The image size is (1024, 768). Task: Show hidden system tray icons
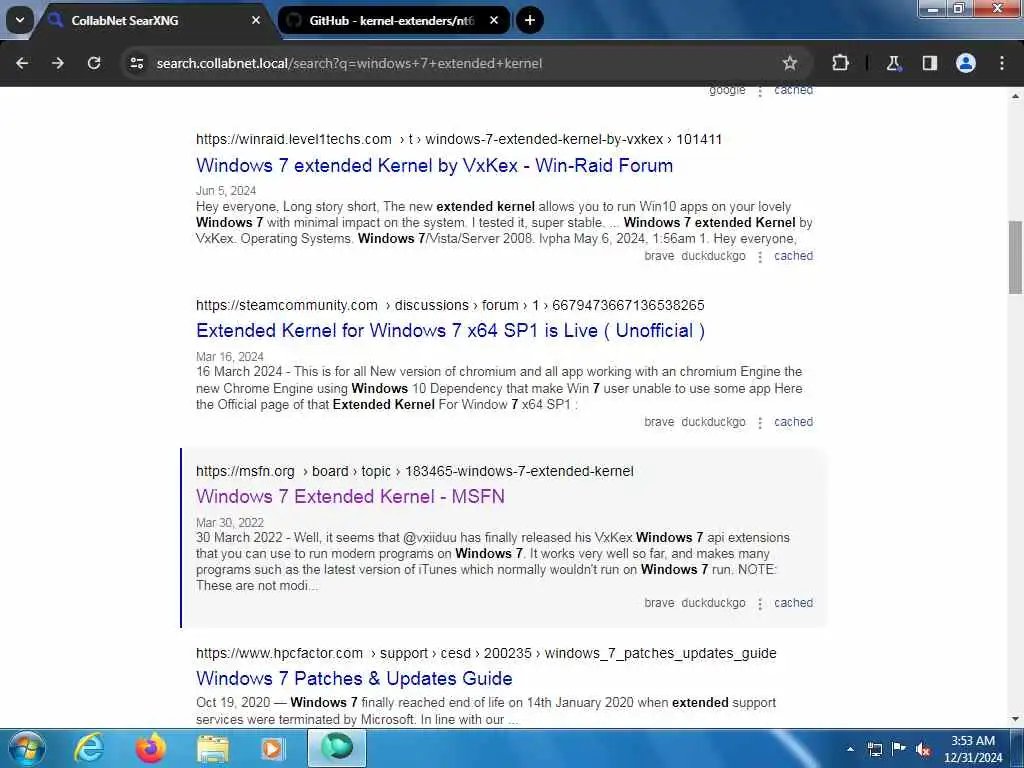[850, 749]
